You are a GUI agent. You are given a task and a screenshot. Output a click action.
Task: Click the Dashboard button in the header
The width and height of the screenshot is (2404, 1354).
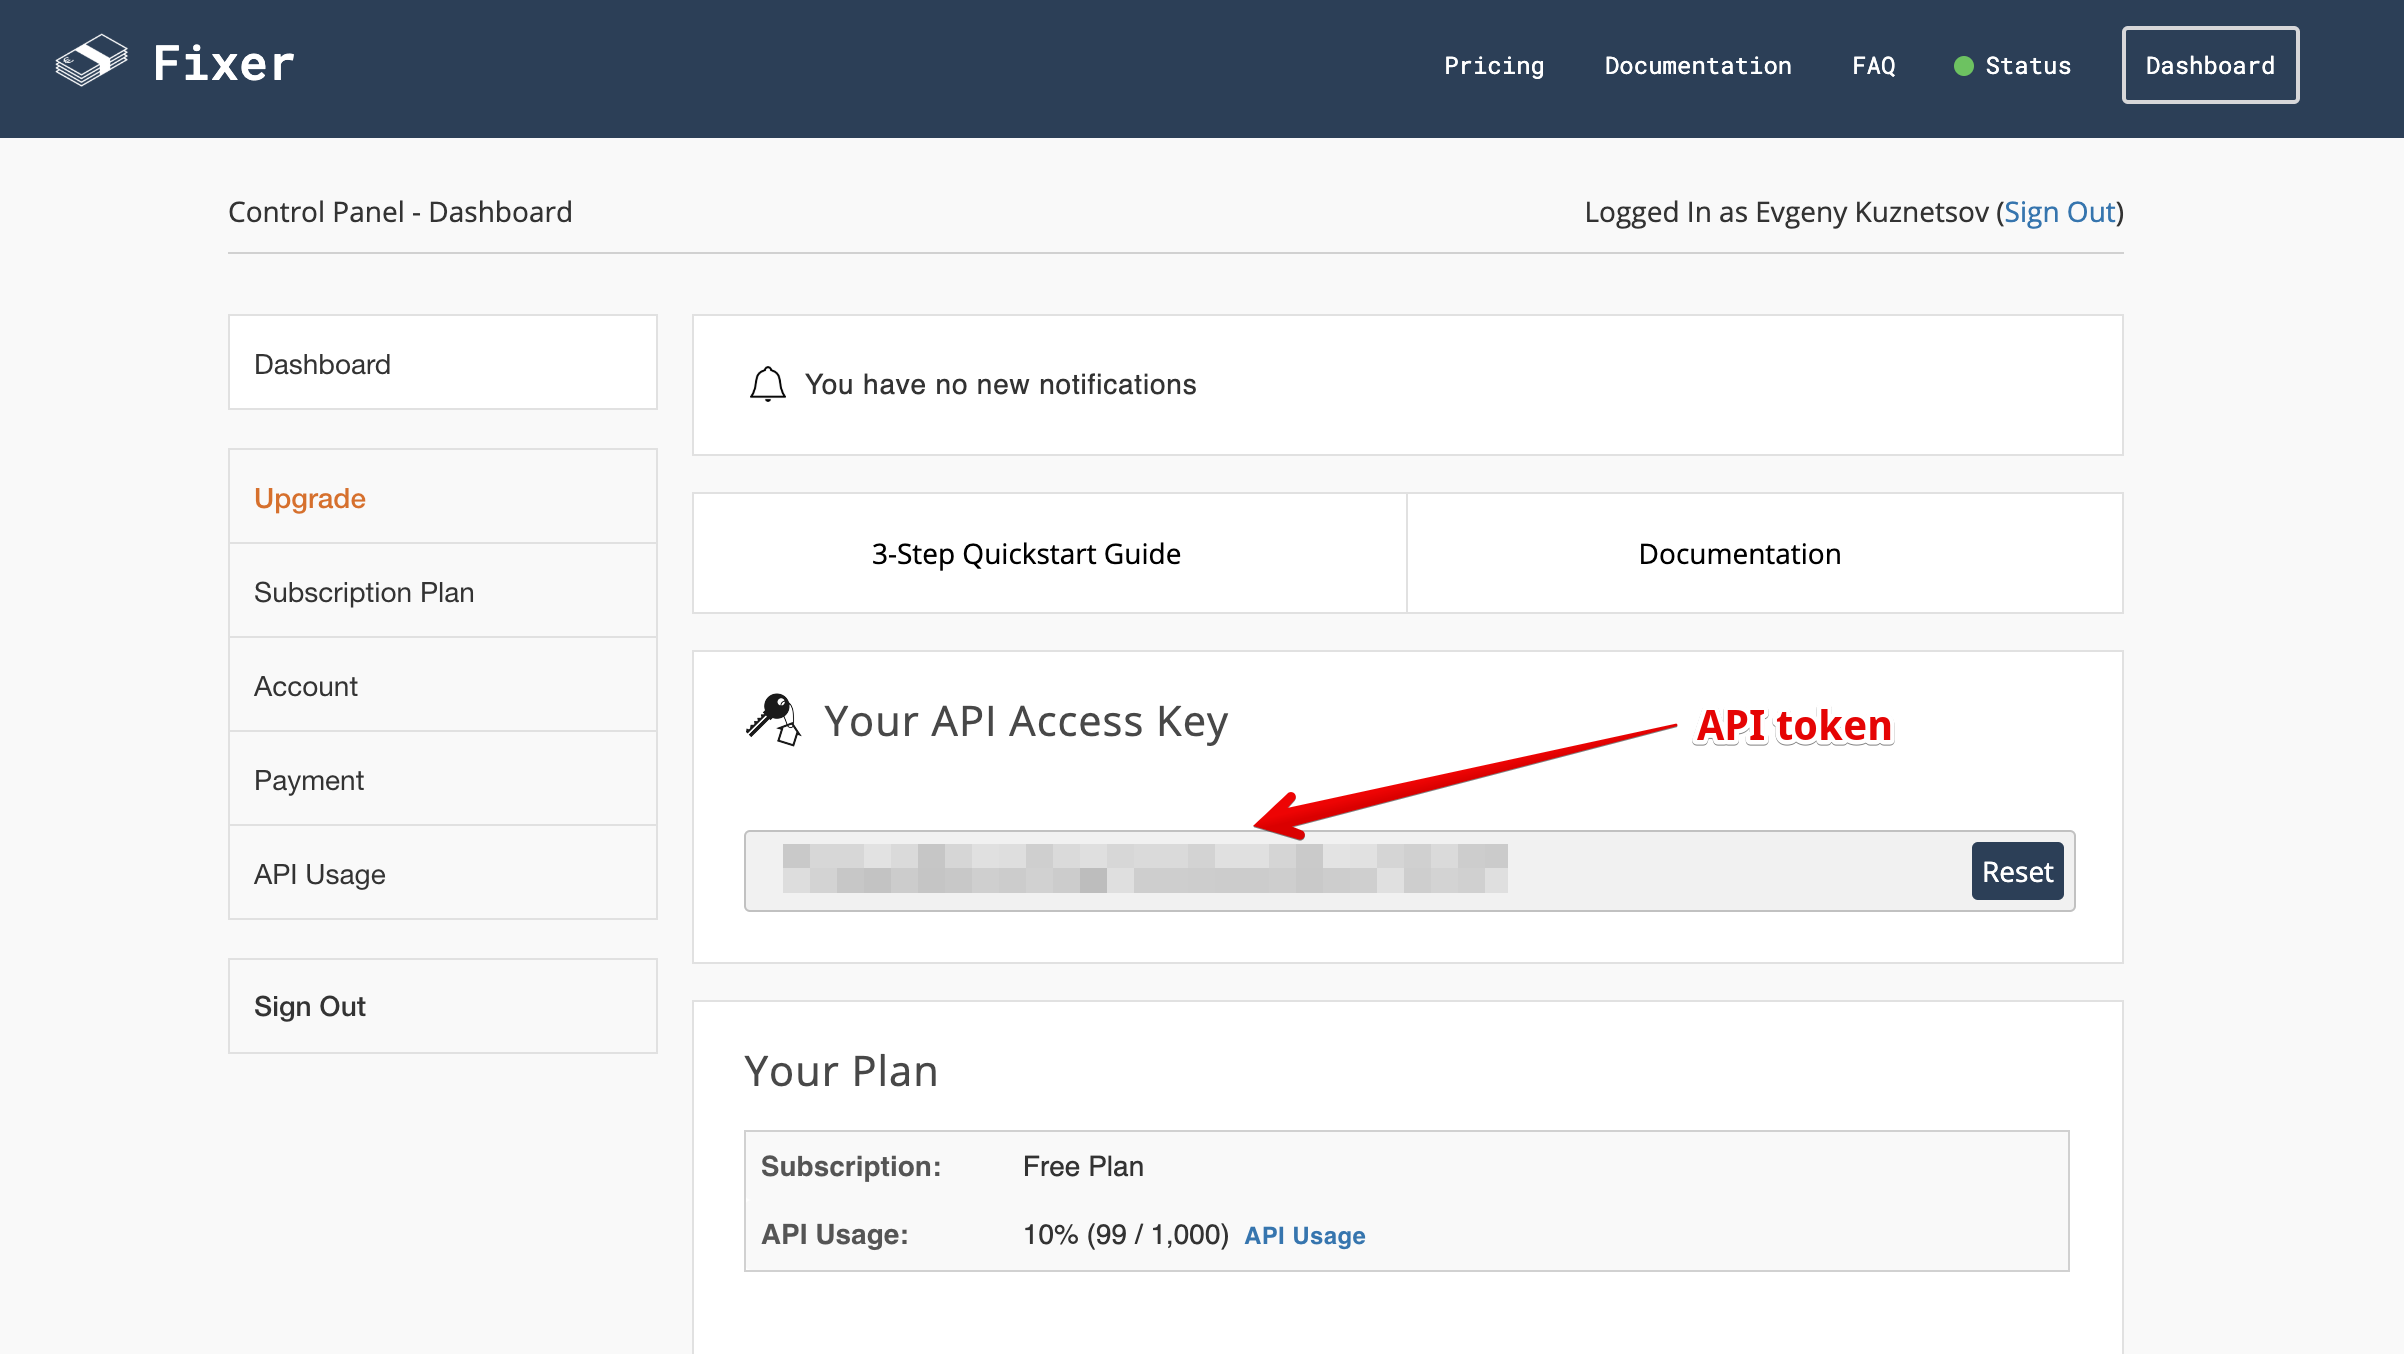[2210, 65]
